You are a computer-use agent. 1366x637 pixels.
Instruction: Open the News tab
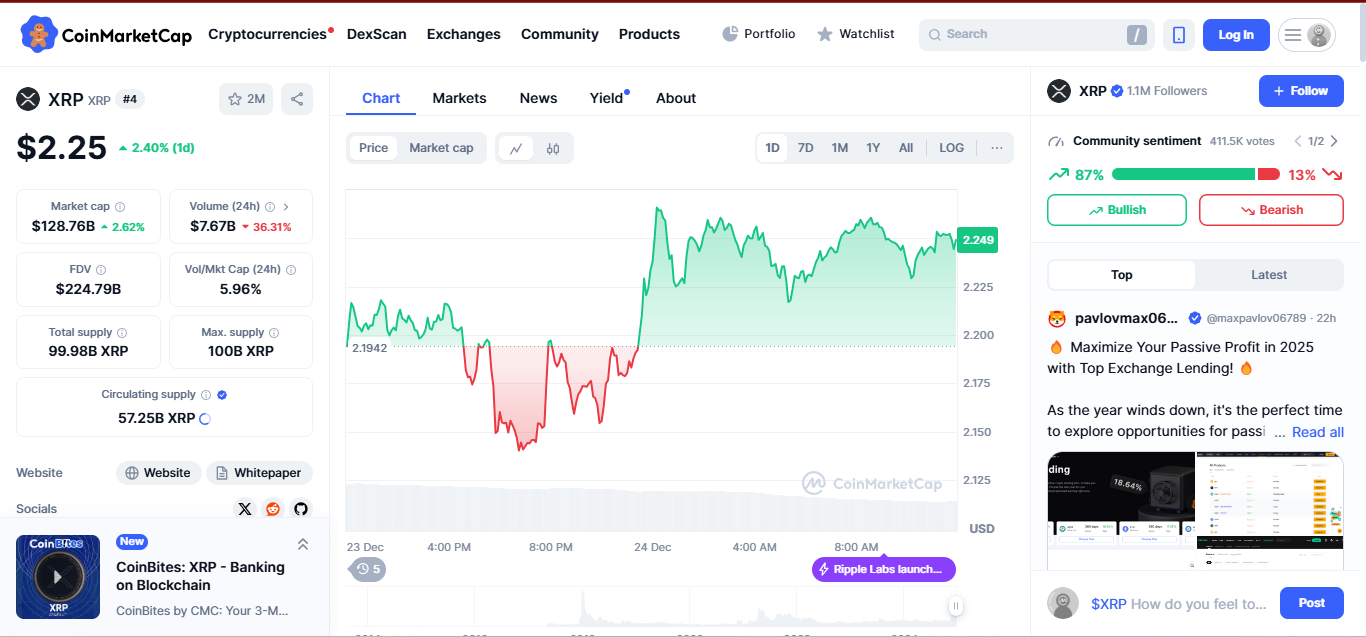point(538,98)
